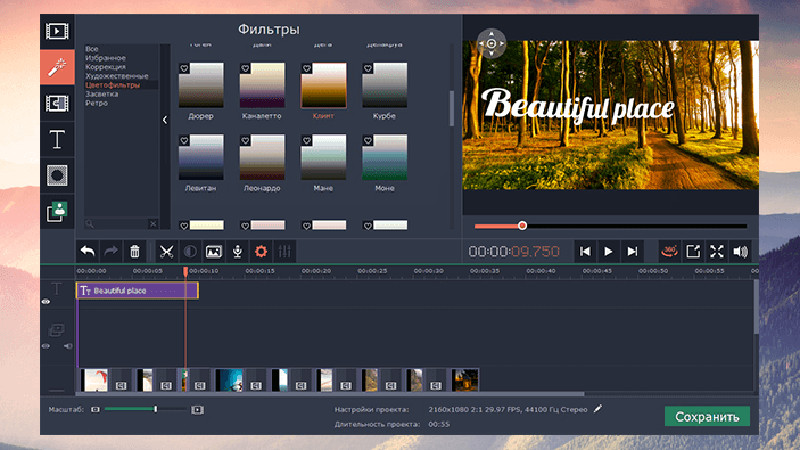Click the timeline zoom scale slider
The image size is (800, 450).
pos(155,409)
